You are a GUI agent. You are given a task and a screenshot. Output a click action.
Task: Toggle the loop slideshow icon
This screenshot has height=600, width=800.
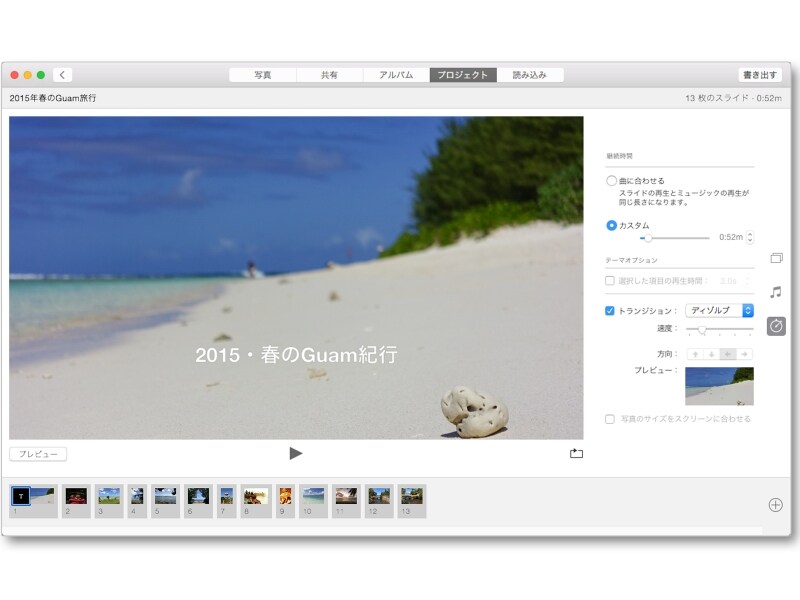tap(576, 453)
